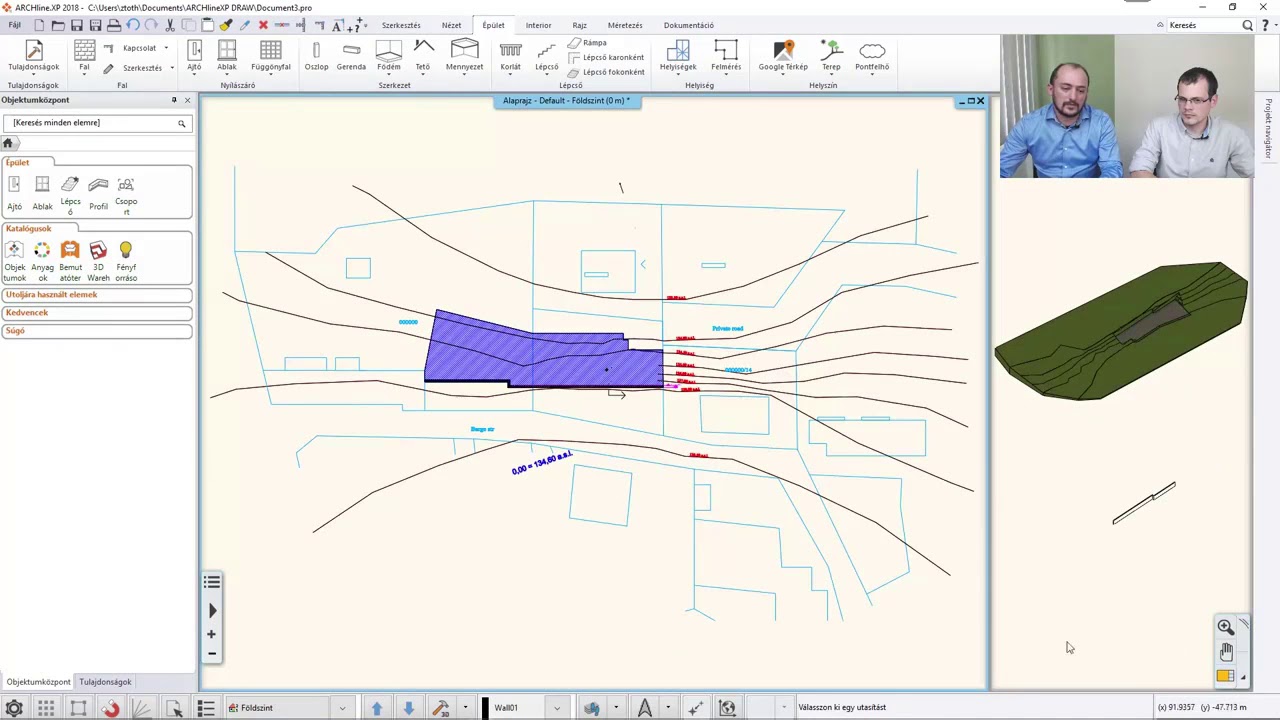The image size is (1280, 720).
Task: Select the Függönyfal curtain wall tool
Action: [271, 56]
